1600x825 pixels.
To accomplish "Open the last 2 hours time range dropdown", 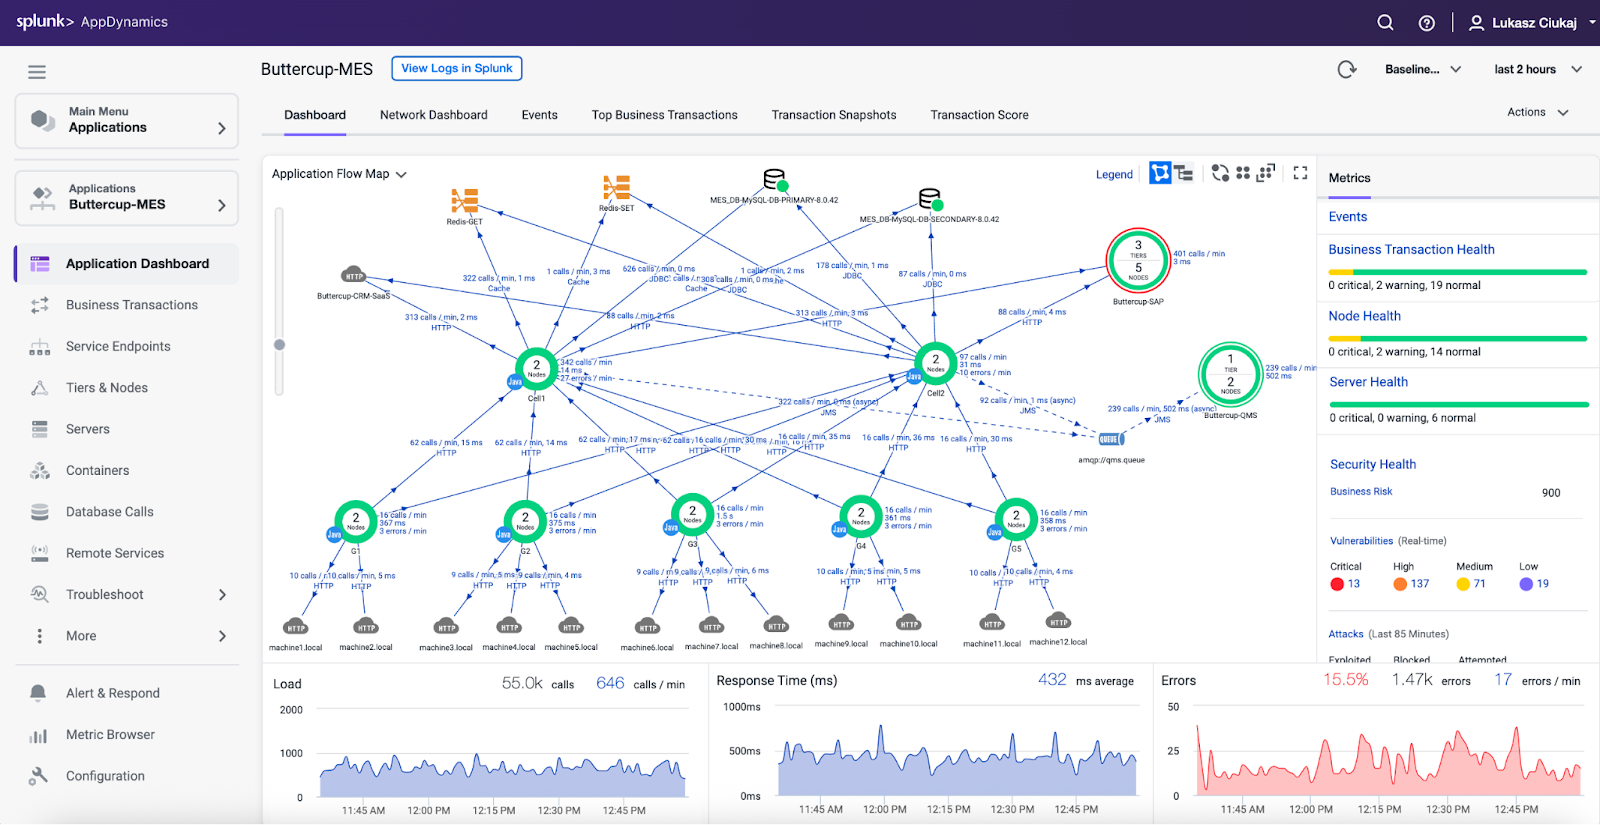I will [1538, 69].
